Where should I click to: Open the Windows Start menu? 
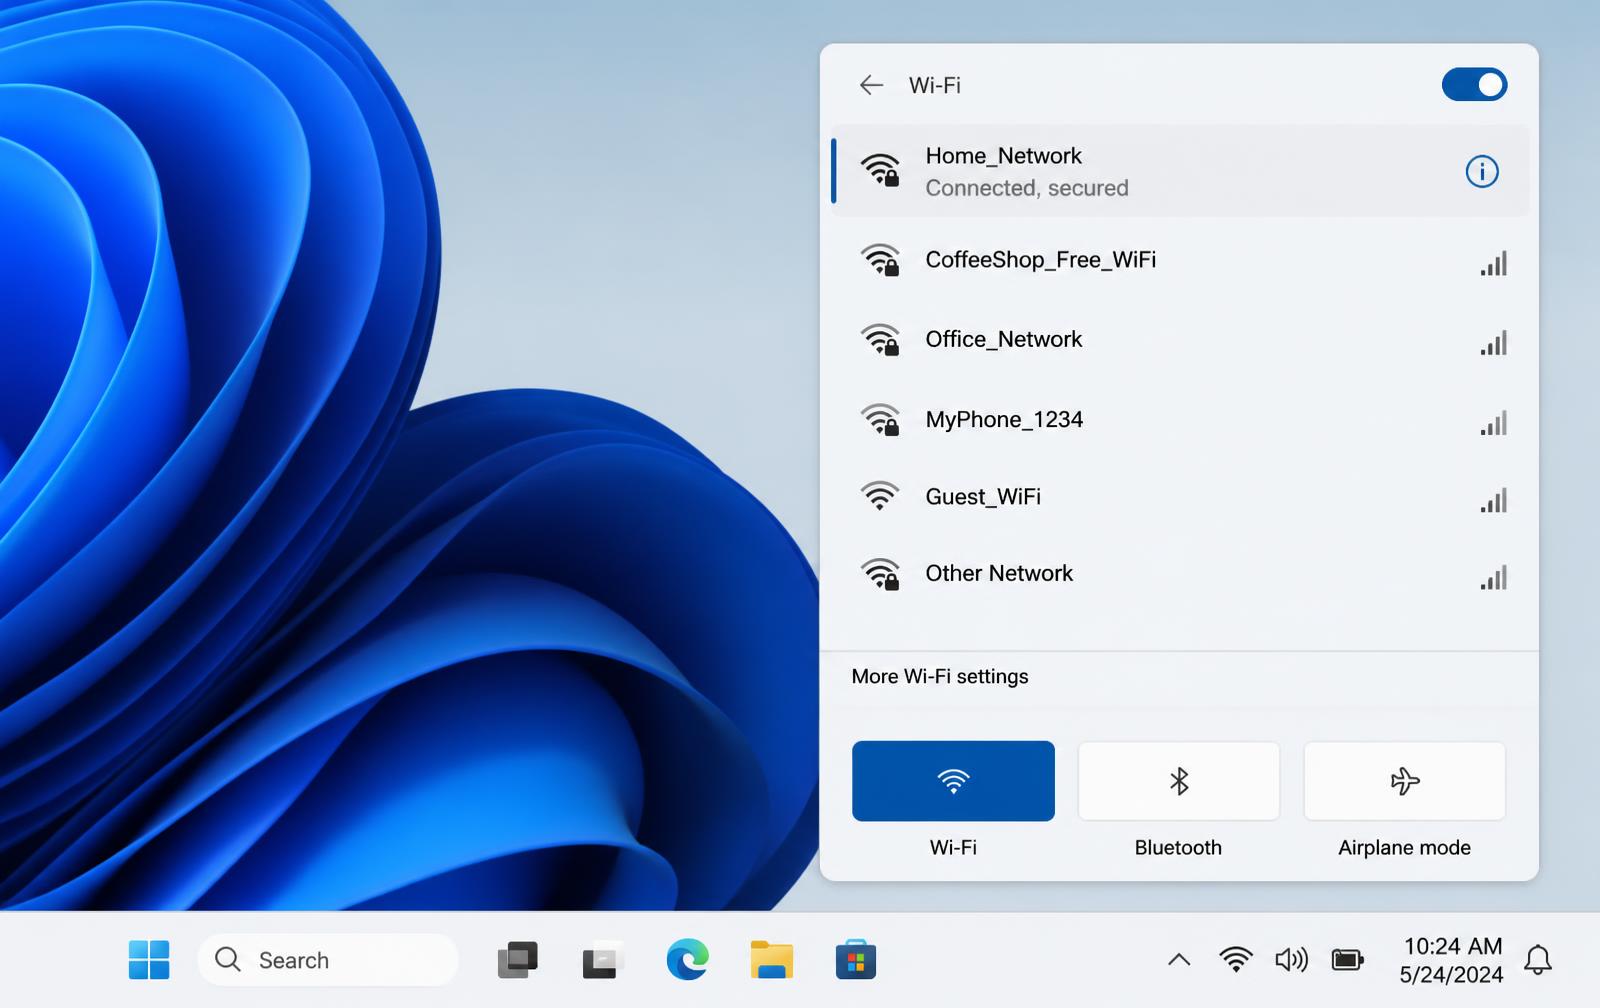[149, 960]
